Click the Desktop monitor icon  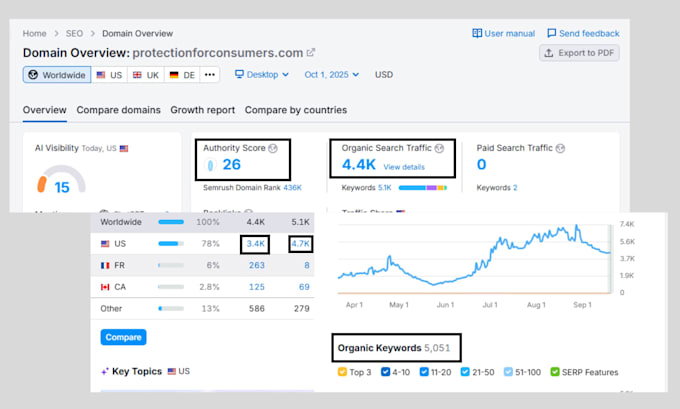click(239, 74)
